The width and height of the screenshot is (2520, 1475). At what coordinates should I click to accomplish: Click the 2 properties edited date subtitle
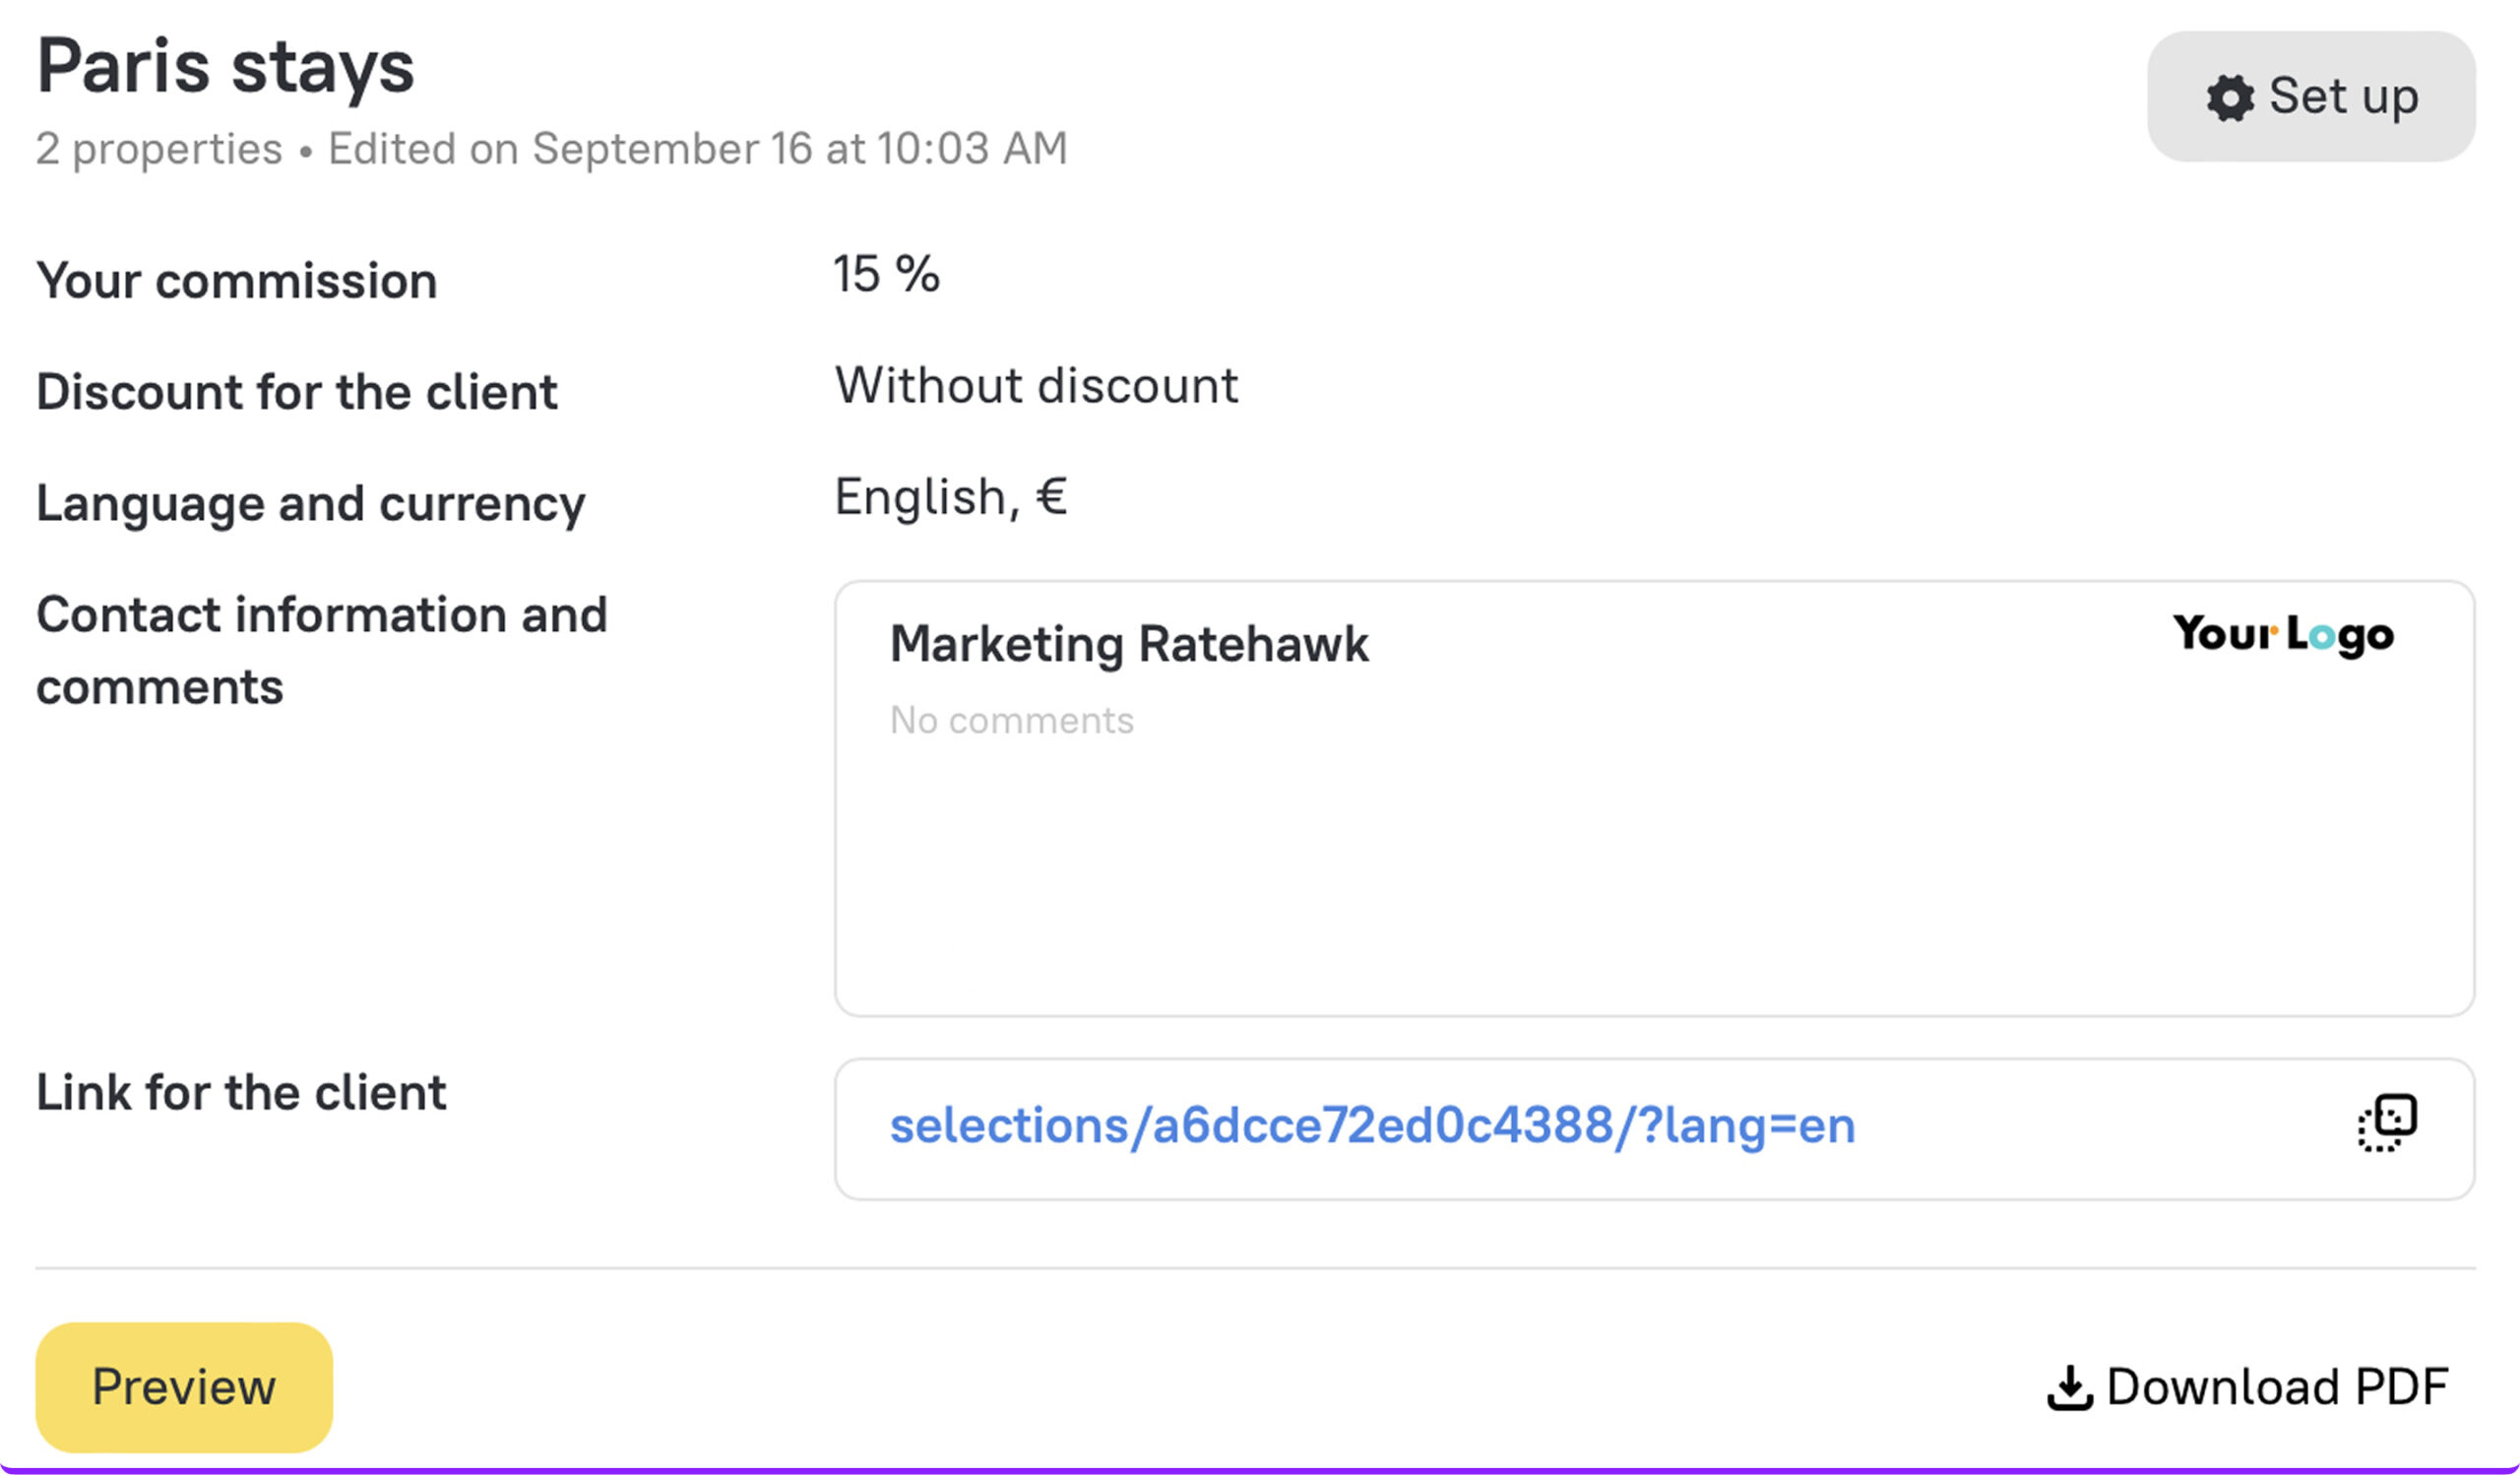coord(551,149)
